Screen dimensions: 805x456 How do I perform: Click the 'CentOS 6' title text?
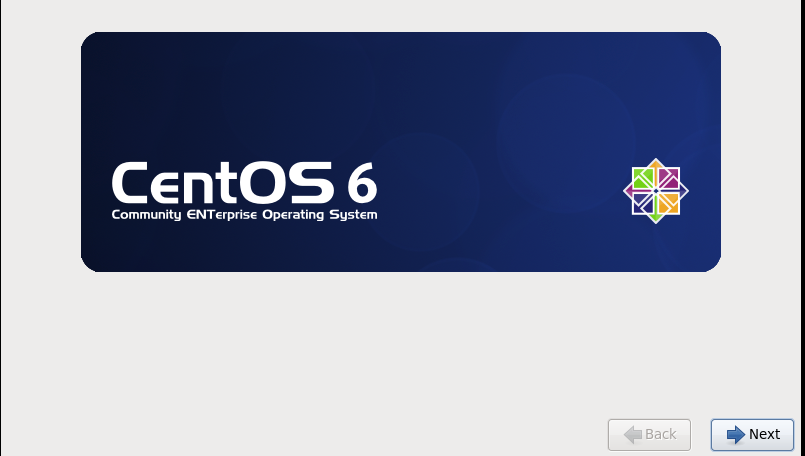pyautogui.click(x=244, y=182)
